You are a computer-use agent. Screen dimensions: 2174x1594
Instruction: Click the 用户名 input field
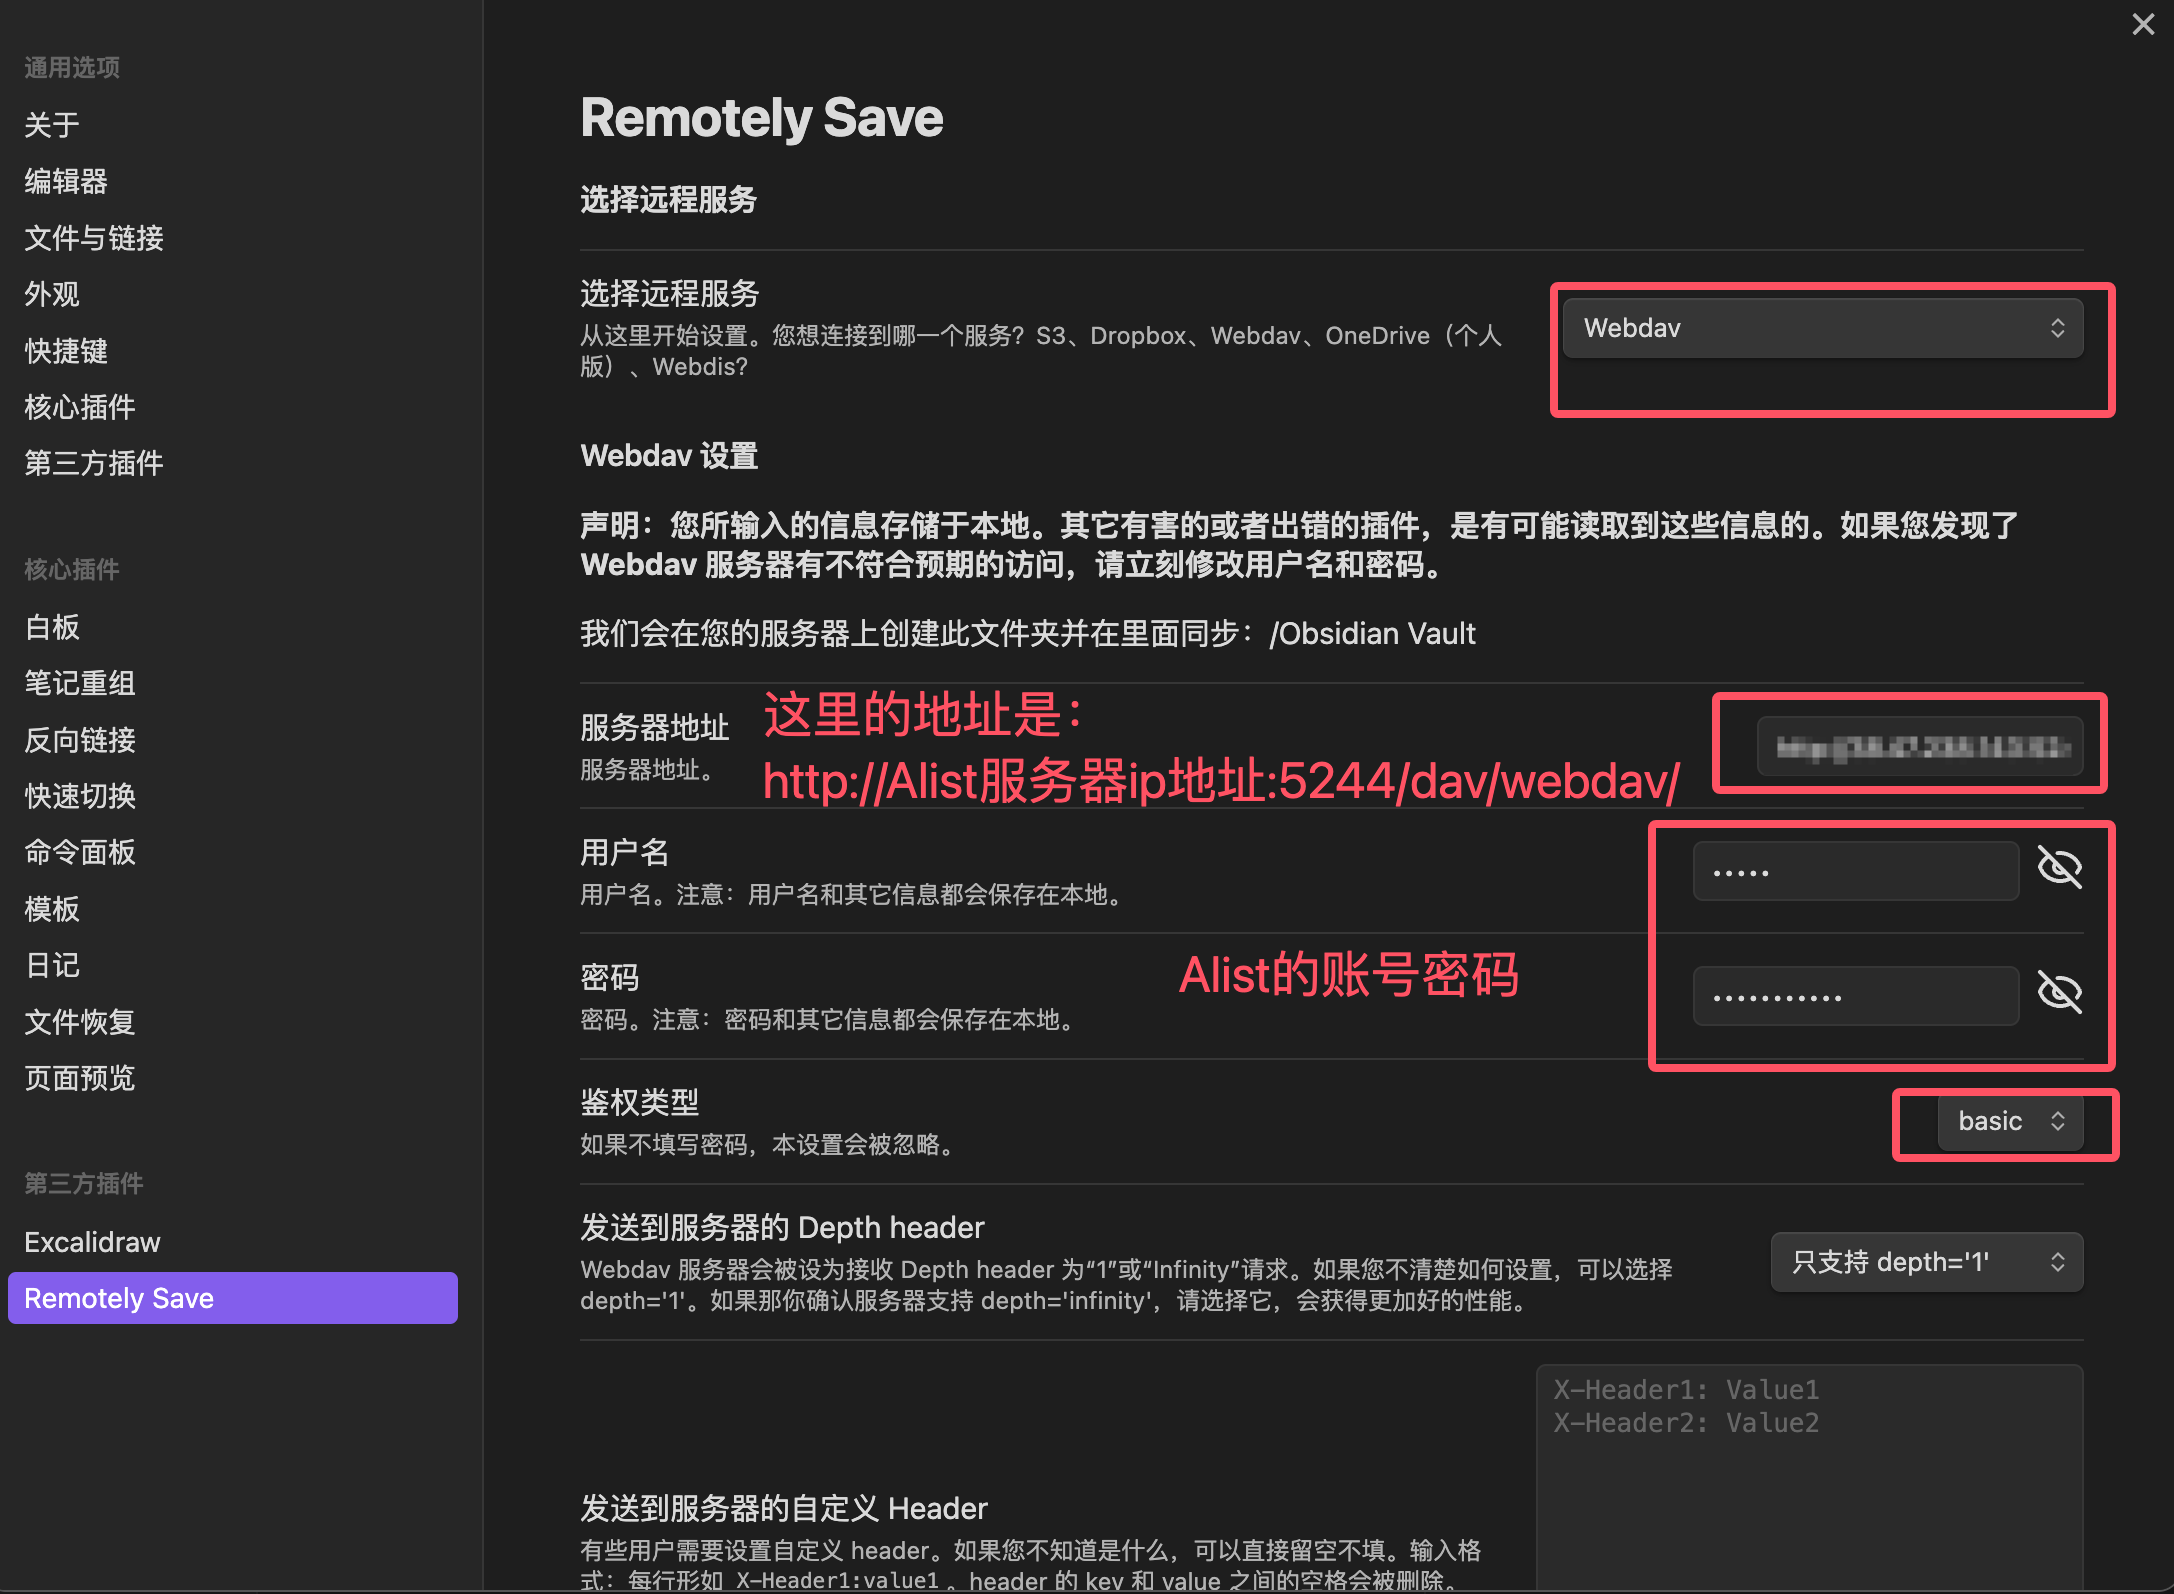pyautogui.click(x=1856, y=871)
